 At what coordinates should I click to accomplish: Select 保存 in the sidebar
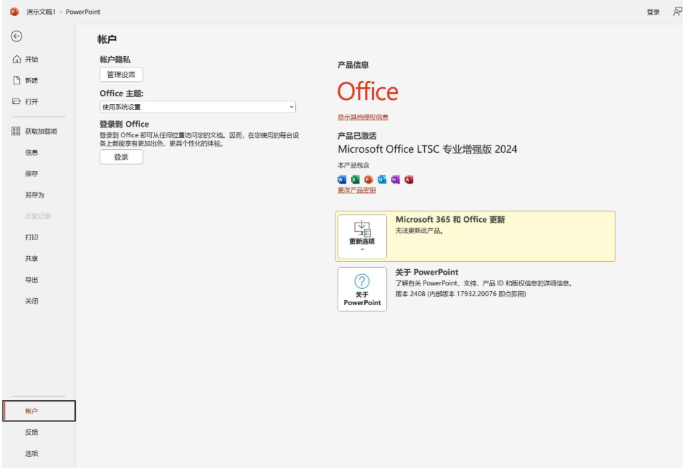(x=31, y=173)
